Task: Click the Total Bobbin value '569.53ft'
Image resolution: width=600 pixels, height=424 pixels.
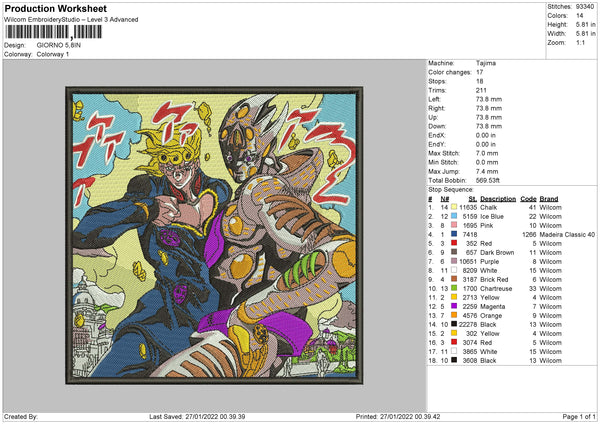Action: [488, 180]
